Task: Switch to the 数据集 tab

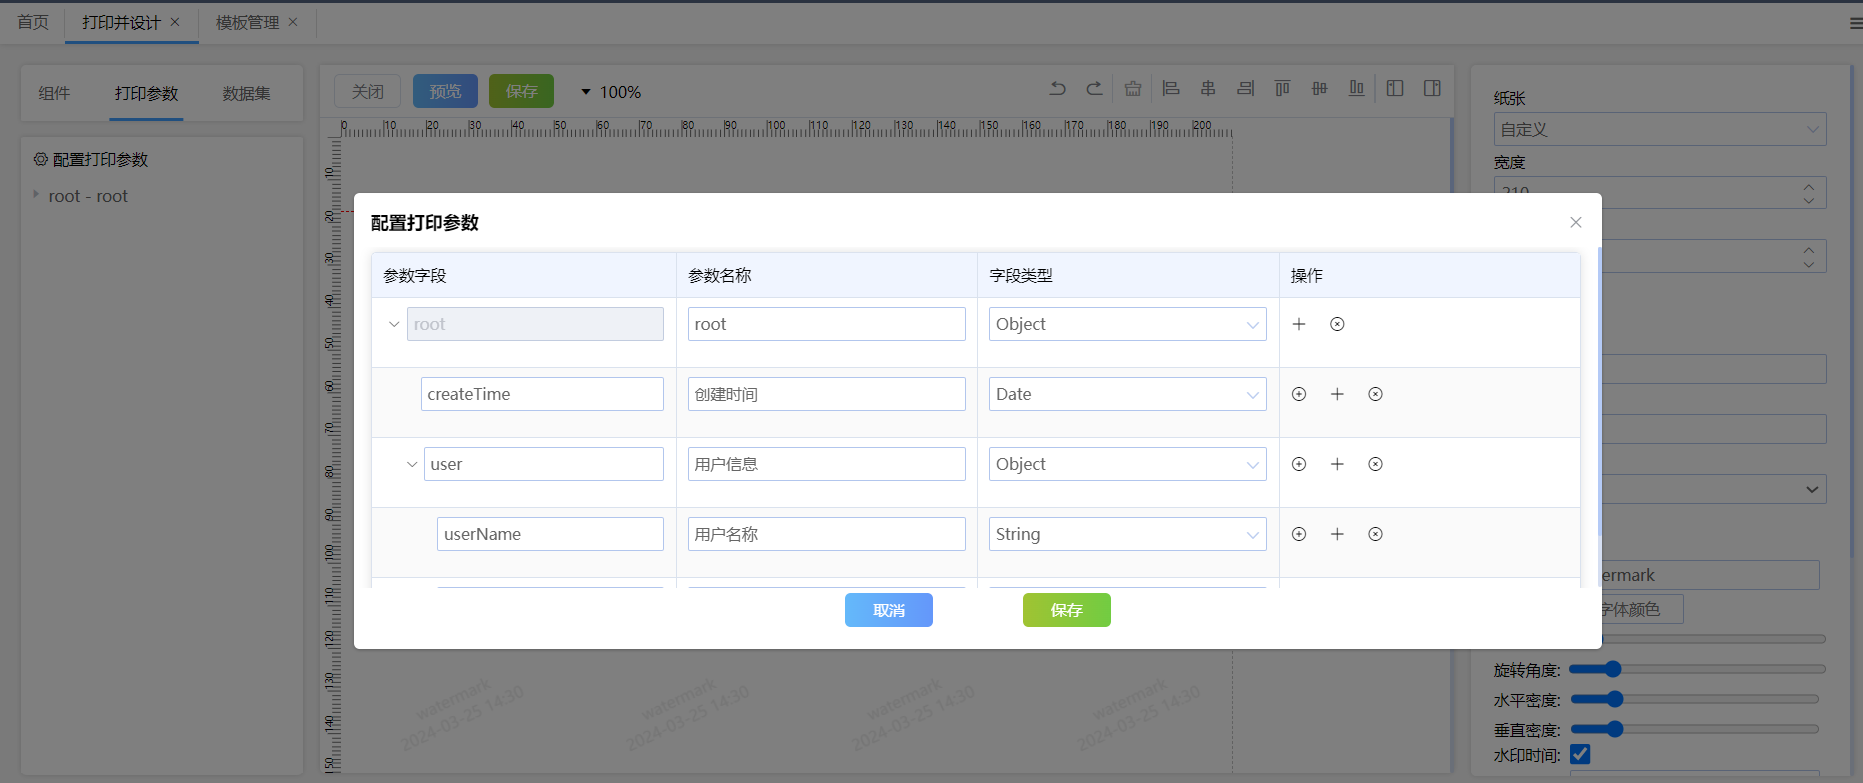Action: point(246,93)
